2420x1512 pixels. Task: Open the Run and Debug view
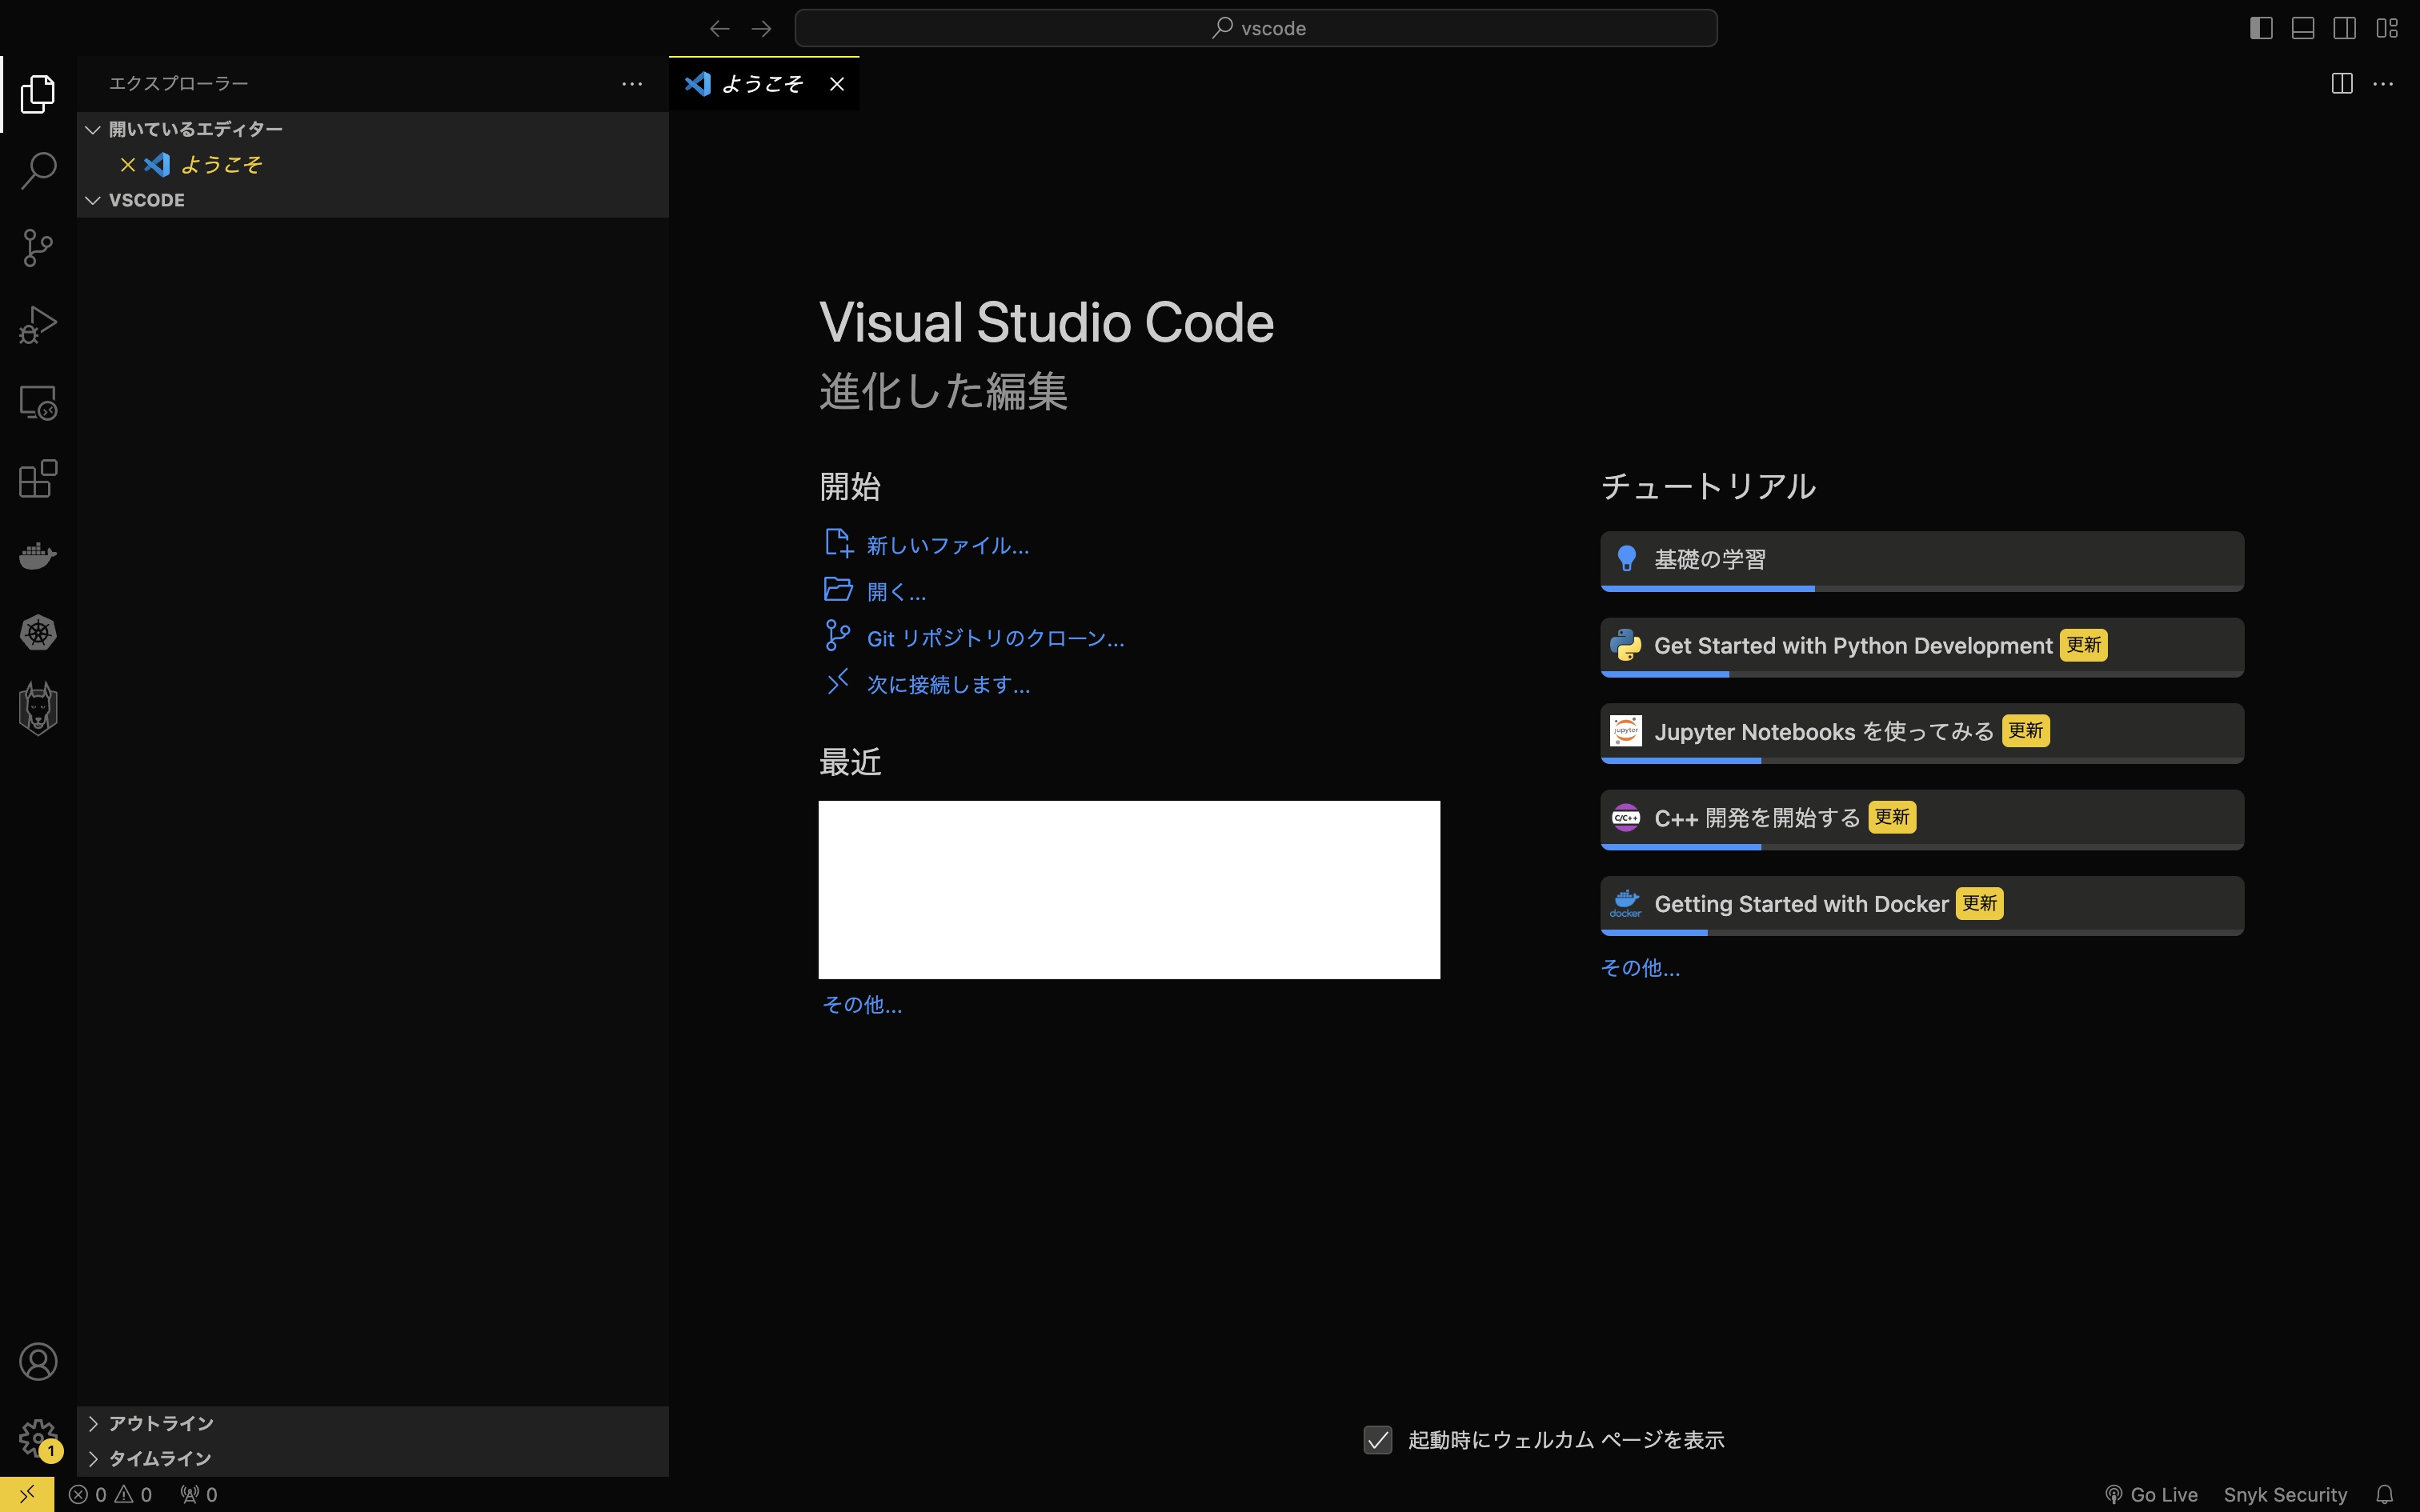tap(38, 324)
